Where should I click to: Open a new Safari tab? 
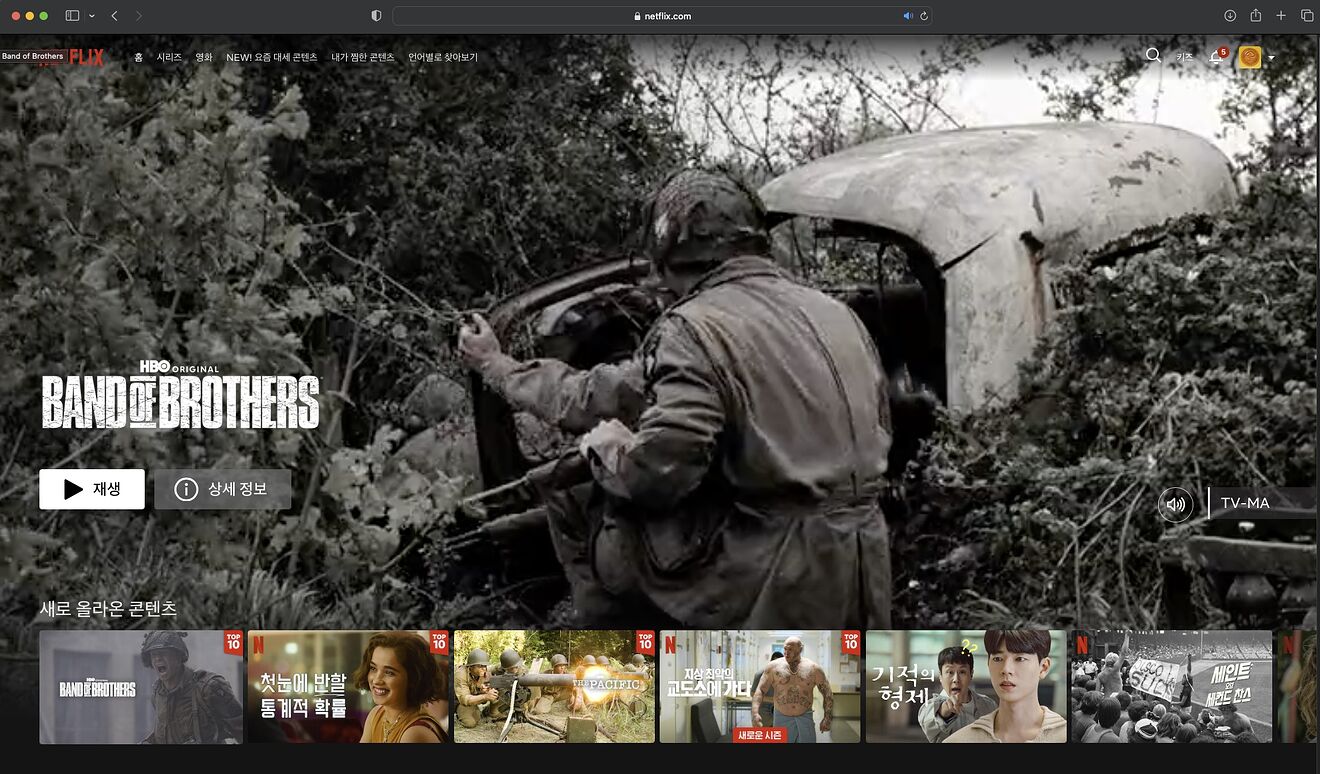tap(1281, 16)
